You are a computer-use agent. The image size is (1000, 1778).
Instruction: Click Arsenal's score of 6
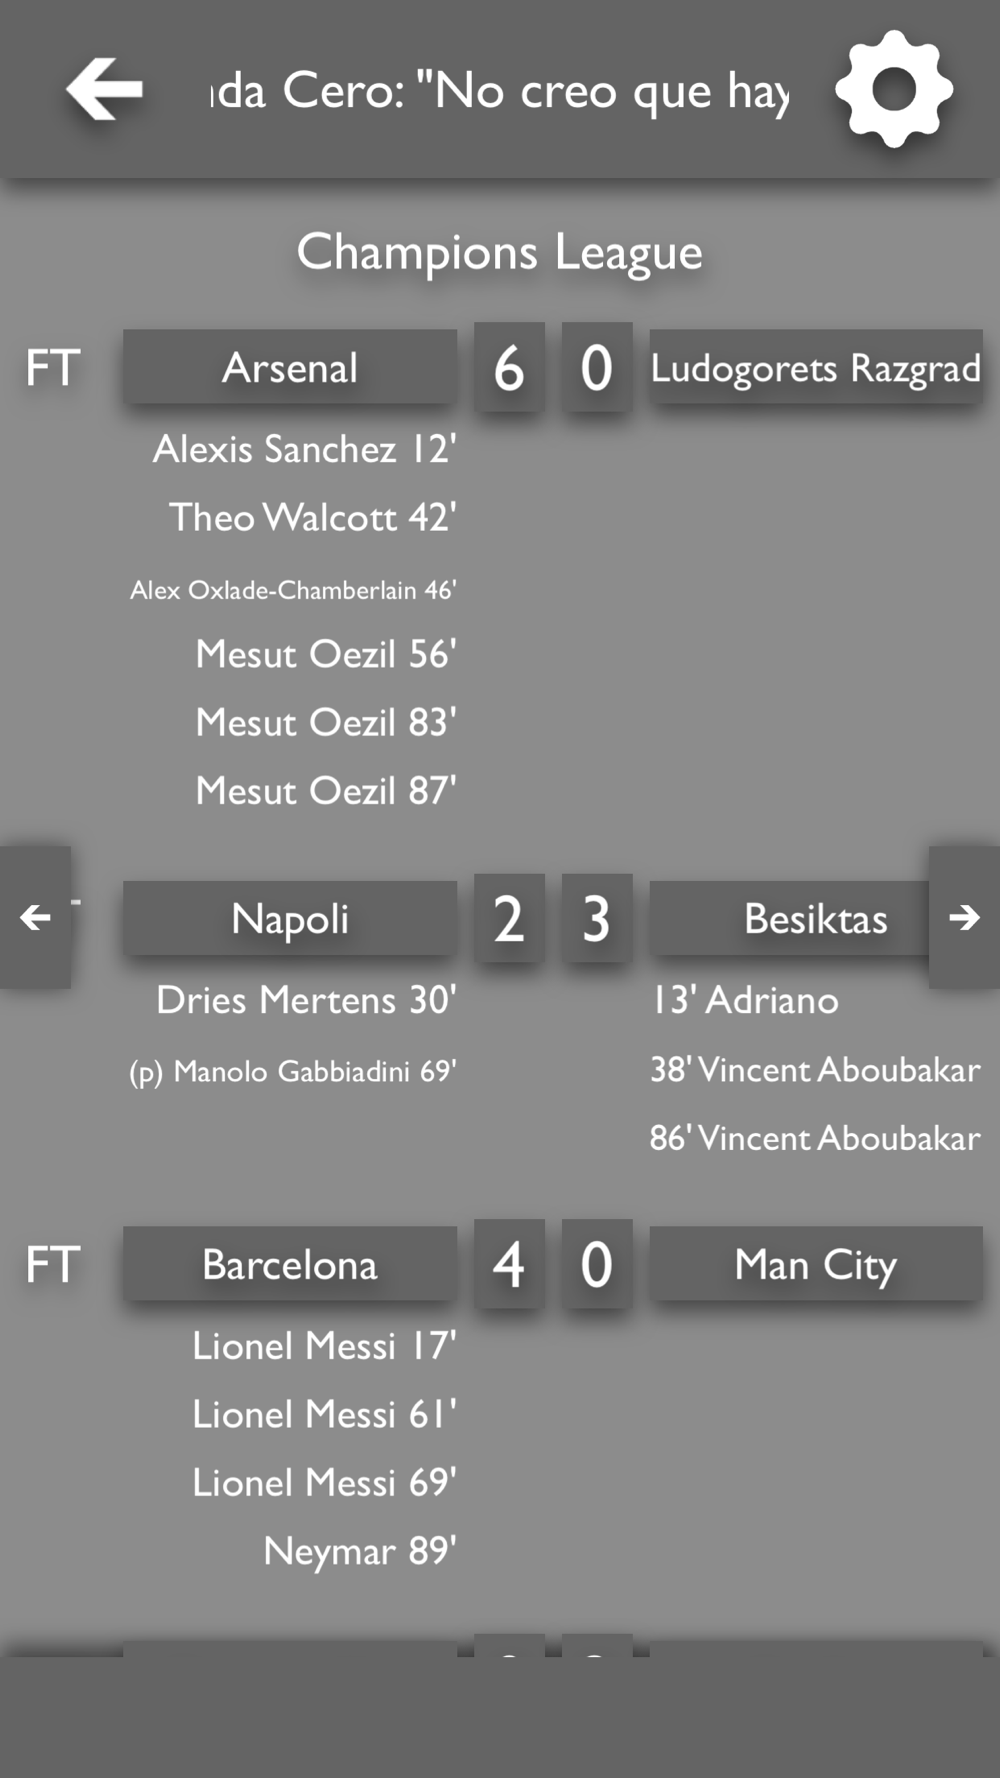coord(509,367)
